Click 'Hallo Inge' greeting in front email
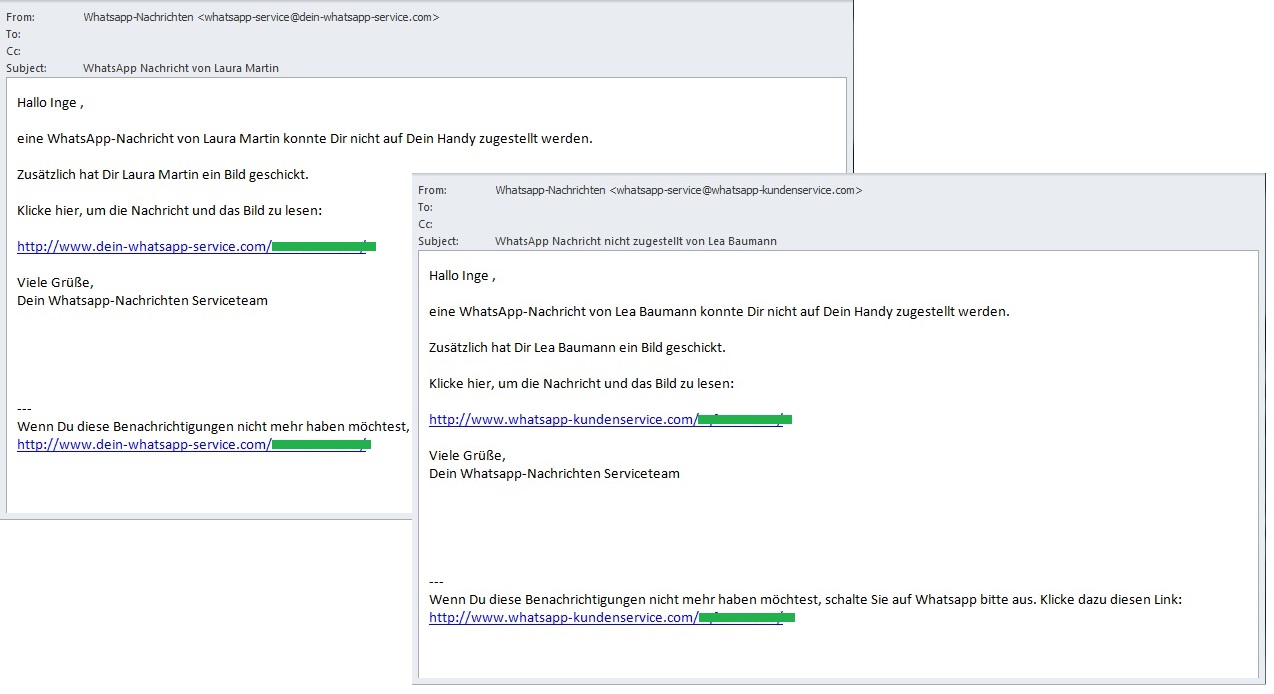The image size is (1274, 694). coord(462,275)
